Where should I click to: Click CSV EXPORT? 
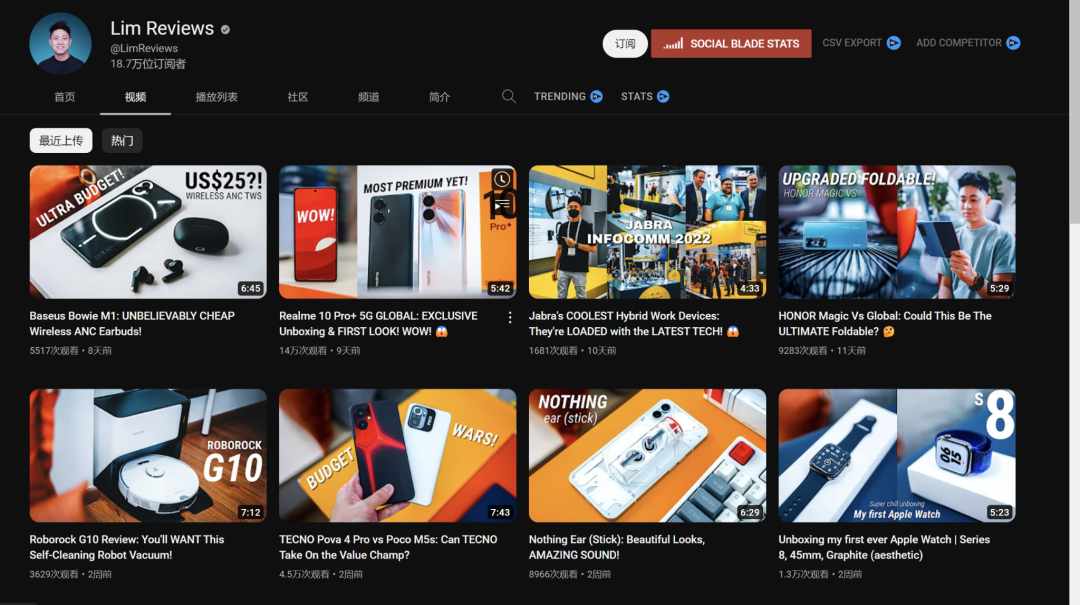[x=851, y=43]
